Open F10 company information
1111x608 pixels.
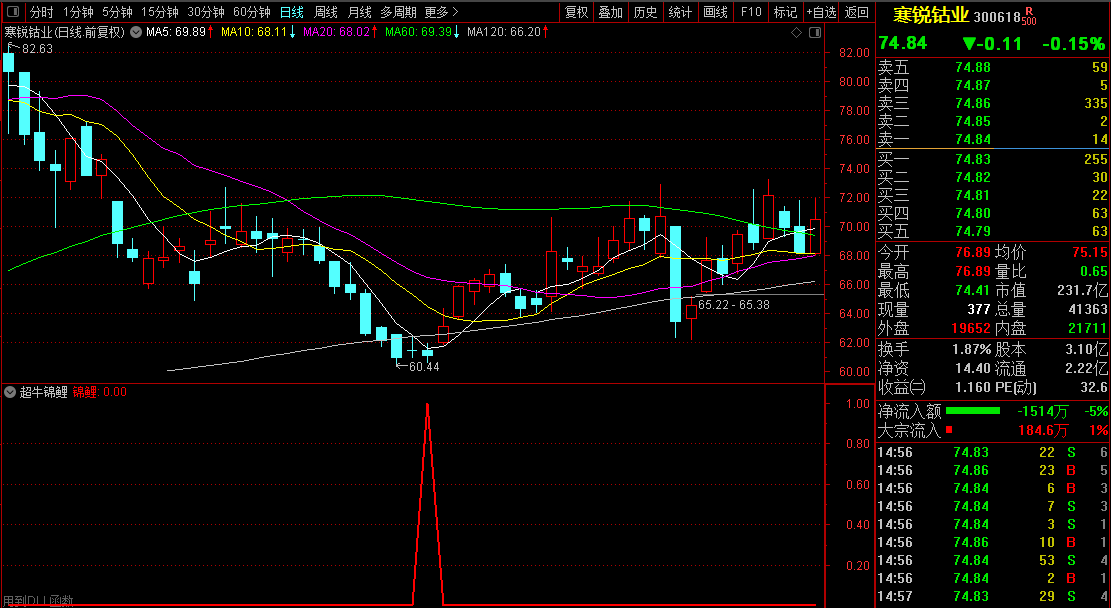pyautogui.click(x=750, y=12)
